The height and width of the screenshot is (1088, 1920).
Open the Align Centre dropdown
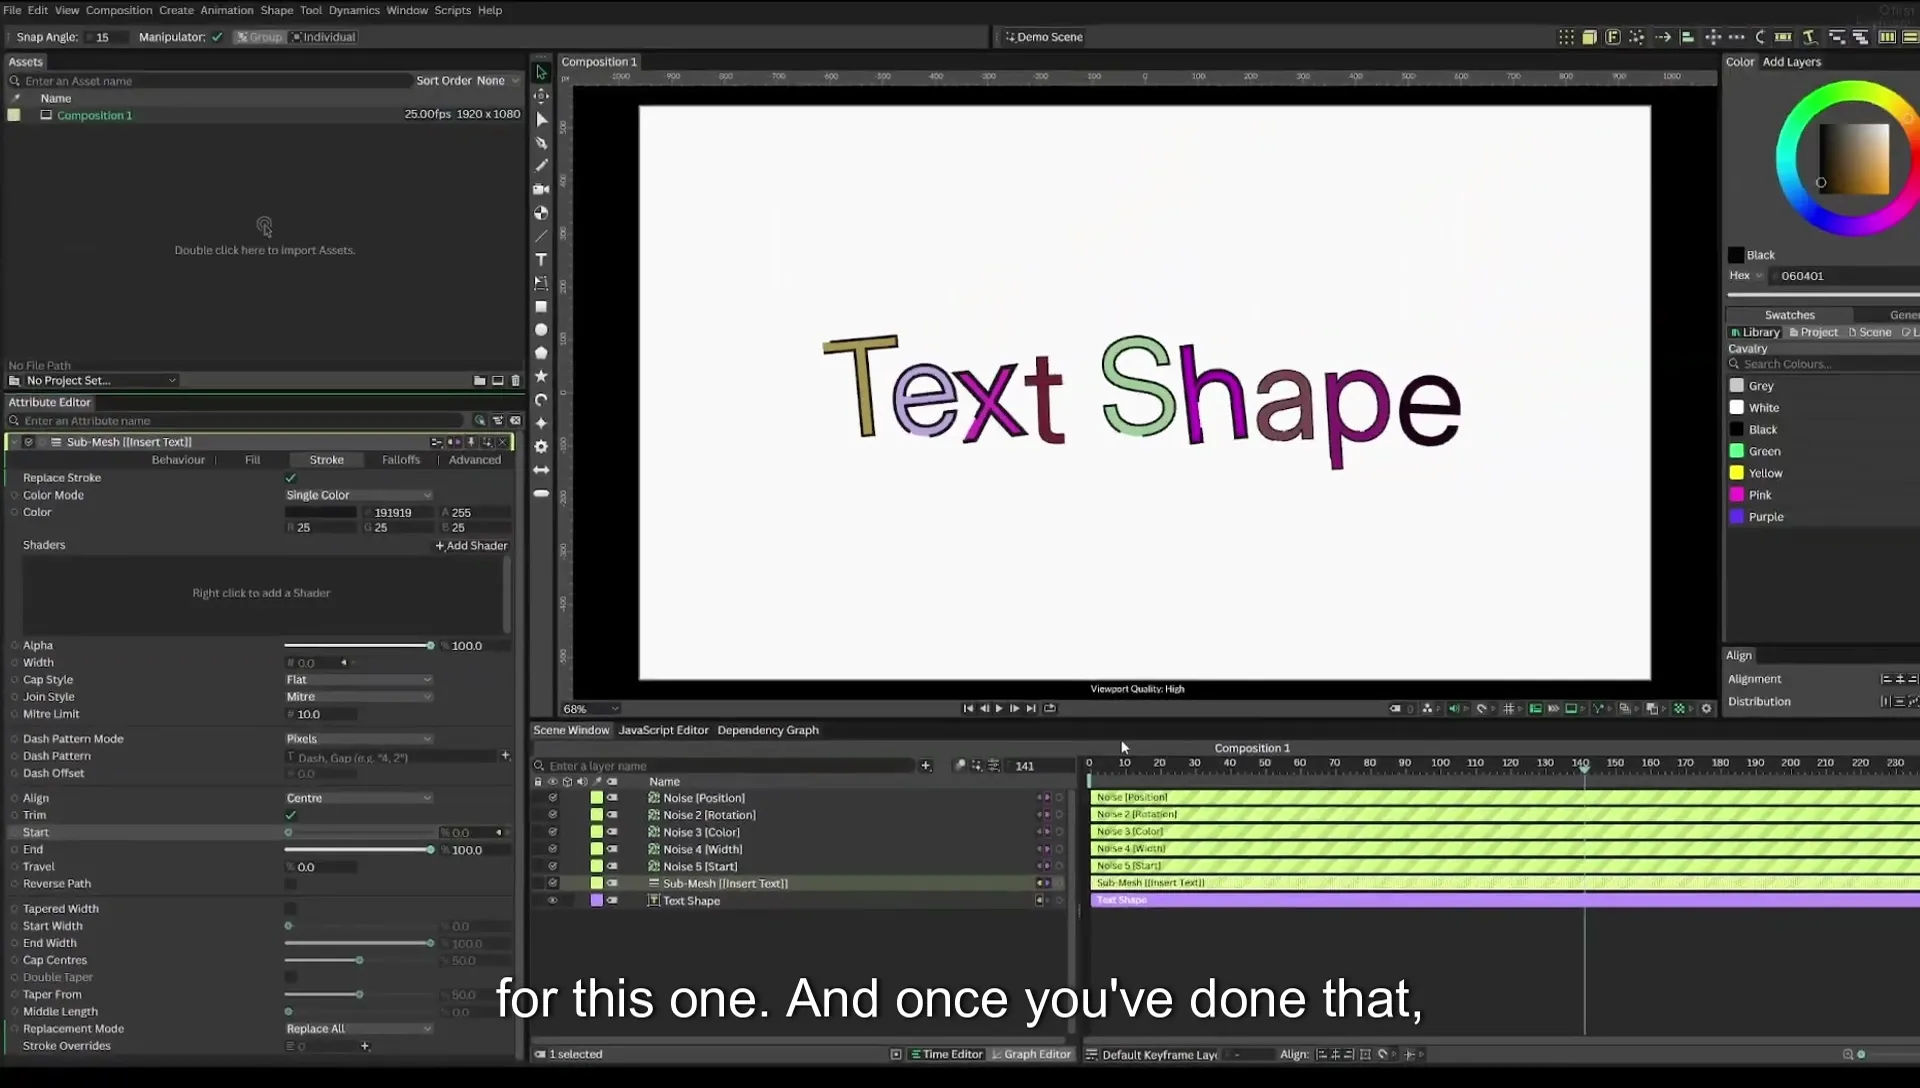(x=358, y=798)
